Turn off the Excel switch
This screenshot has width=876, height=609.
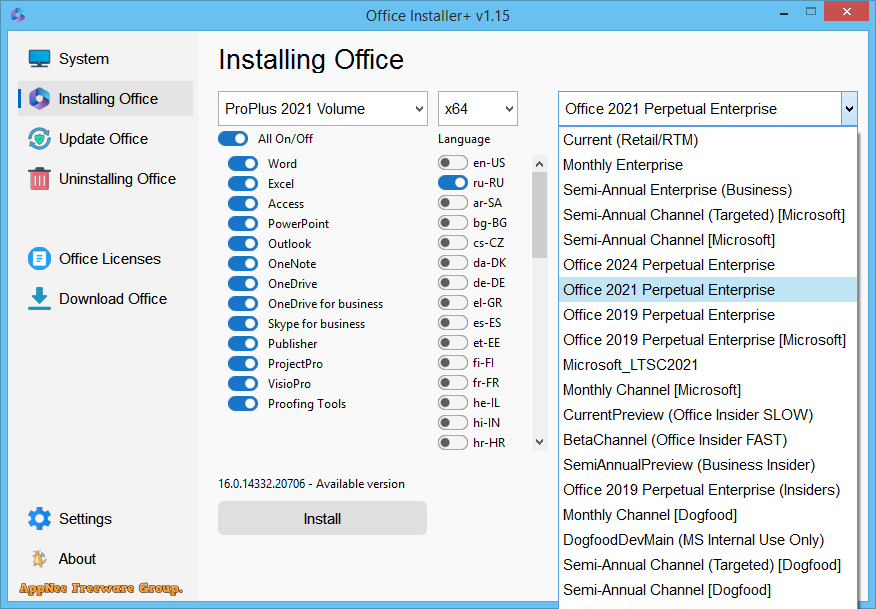tap(243, 184)
